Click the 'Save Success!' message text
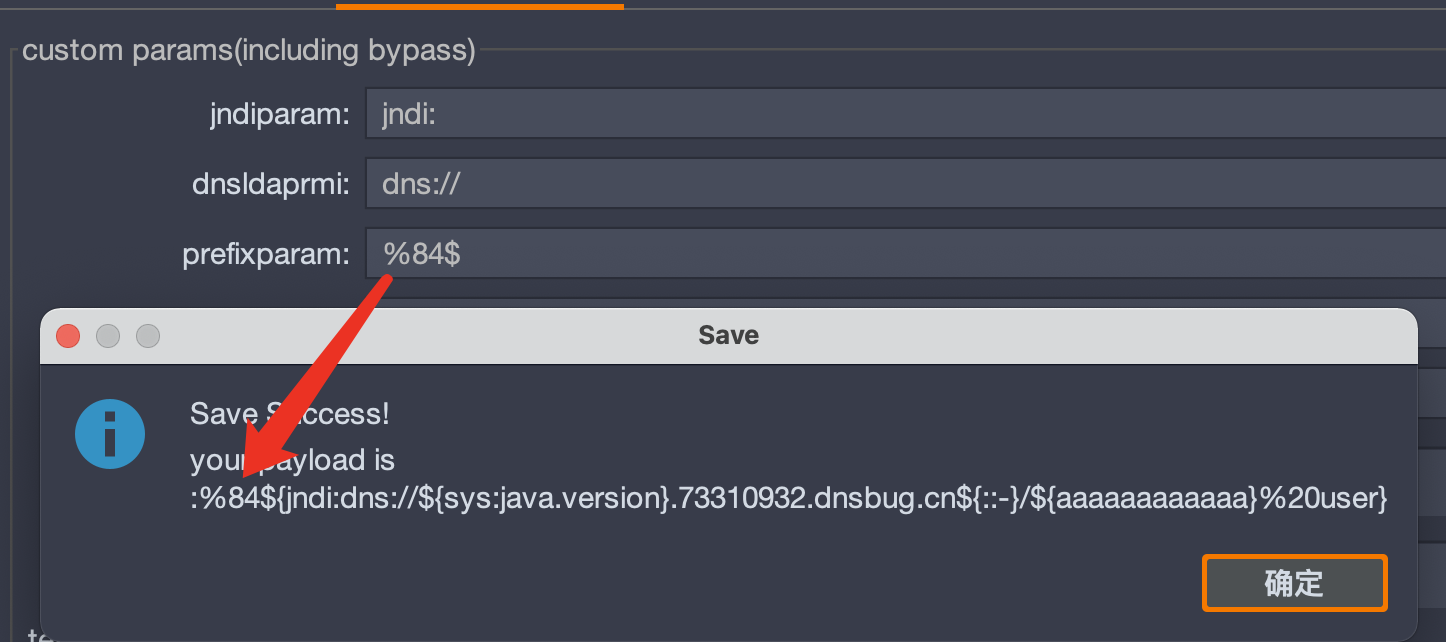Screen dimensions: 1446x642 (290, 413)
